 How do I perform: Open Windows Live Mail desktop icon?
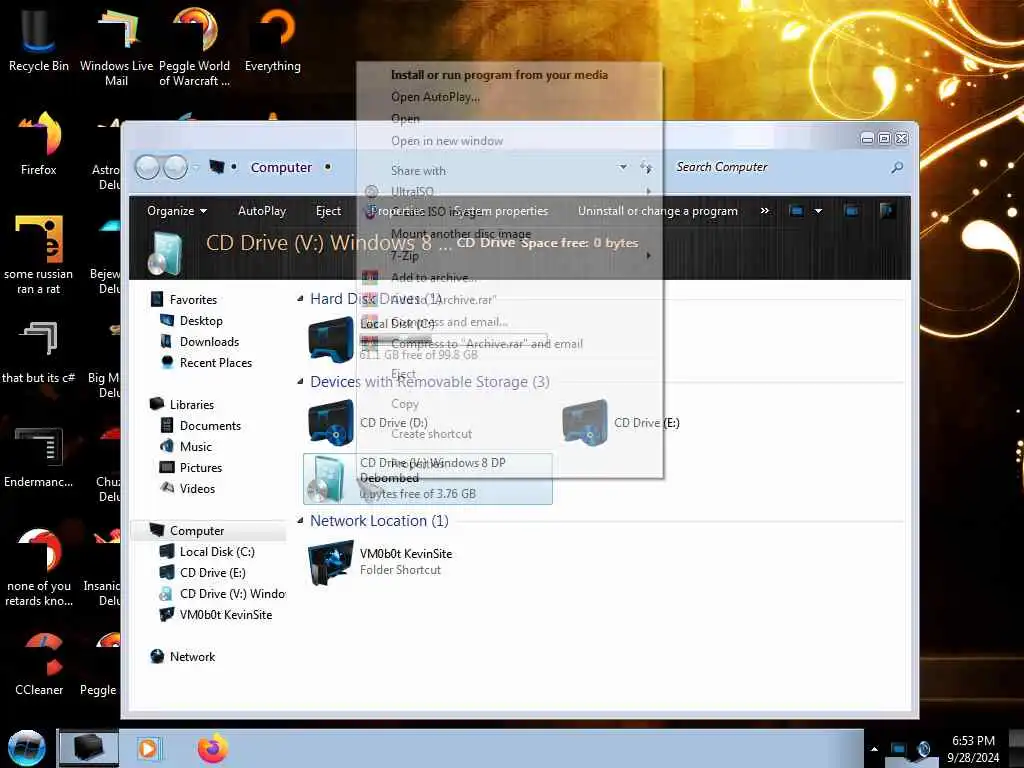pos(116,46)
